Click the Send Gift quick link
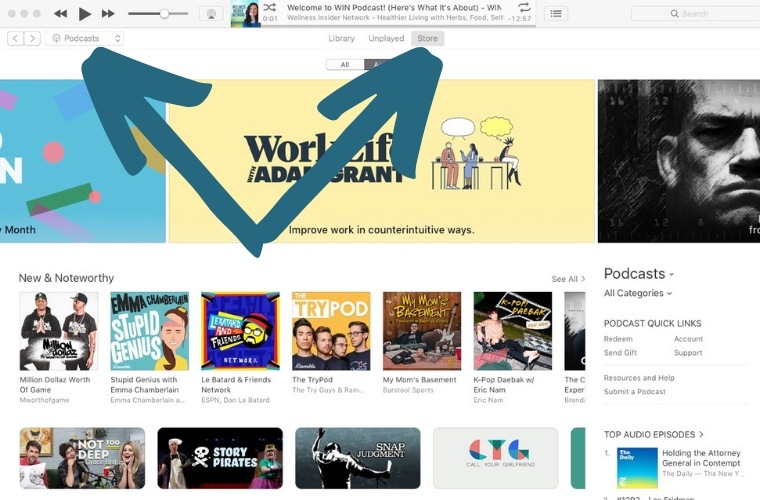This screenshot has width=760, height=500. (x=620, y=353)
